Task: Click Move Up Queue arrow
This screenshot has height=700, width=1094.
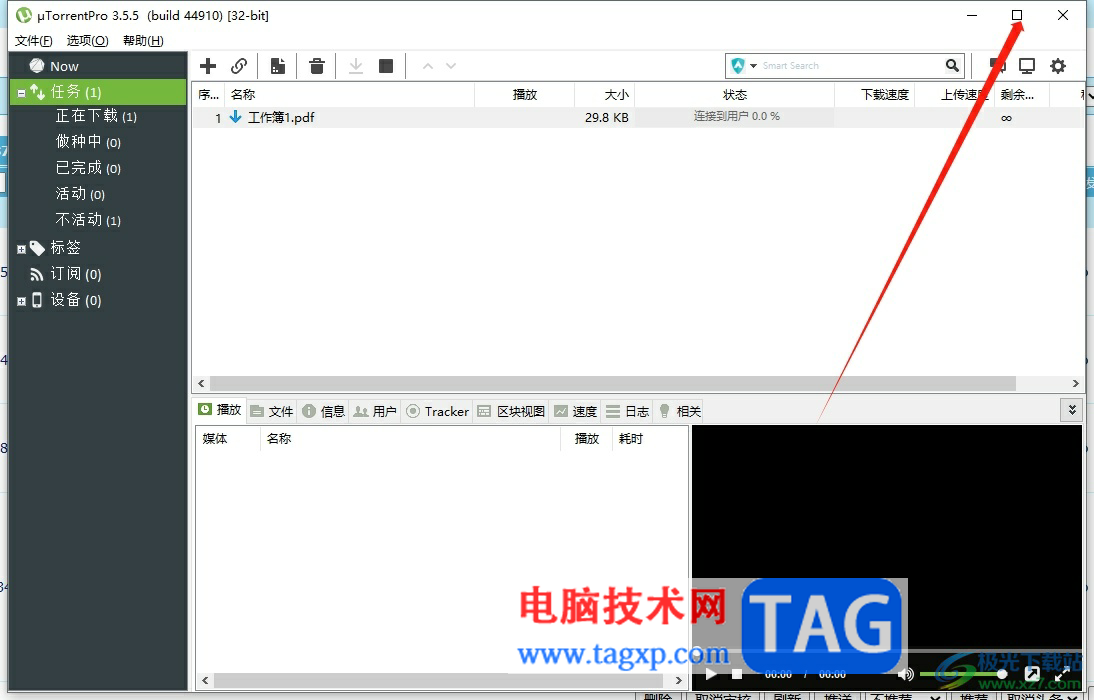Action: [x=428, y=66]
